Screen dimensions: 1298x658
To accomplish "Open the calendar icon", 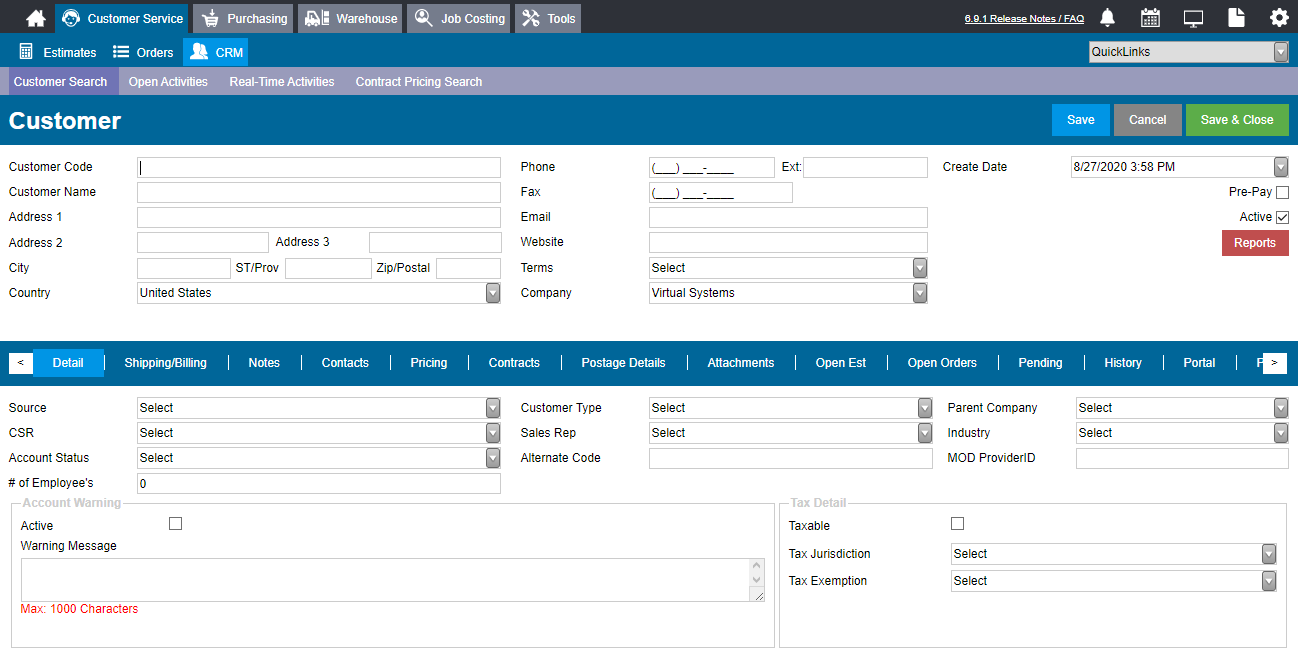I will pos(1150,18).
